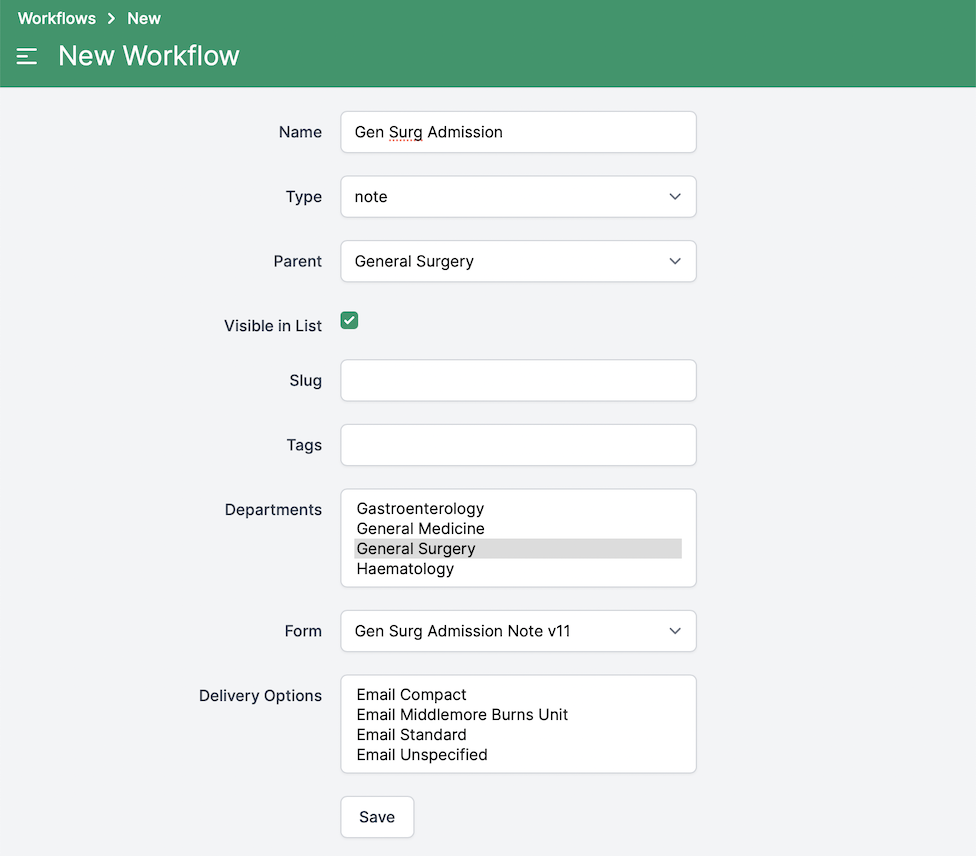Screen dimensions: 976x856
Task: Choose Haematology in Departments list
Action: [x=405, y=569]
